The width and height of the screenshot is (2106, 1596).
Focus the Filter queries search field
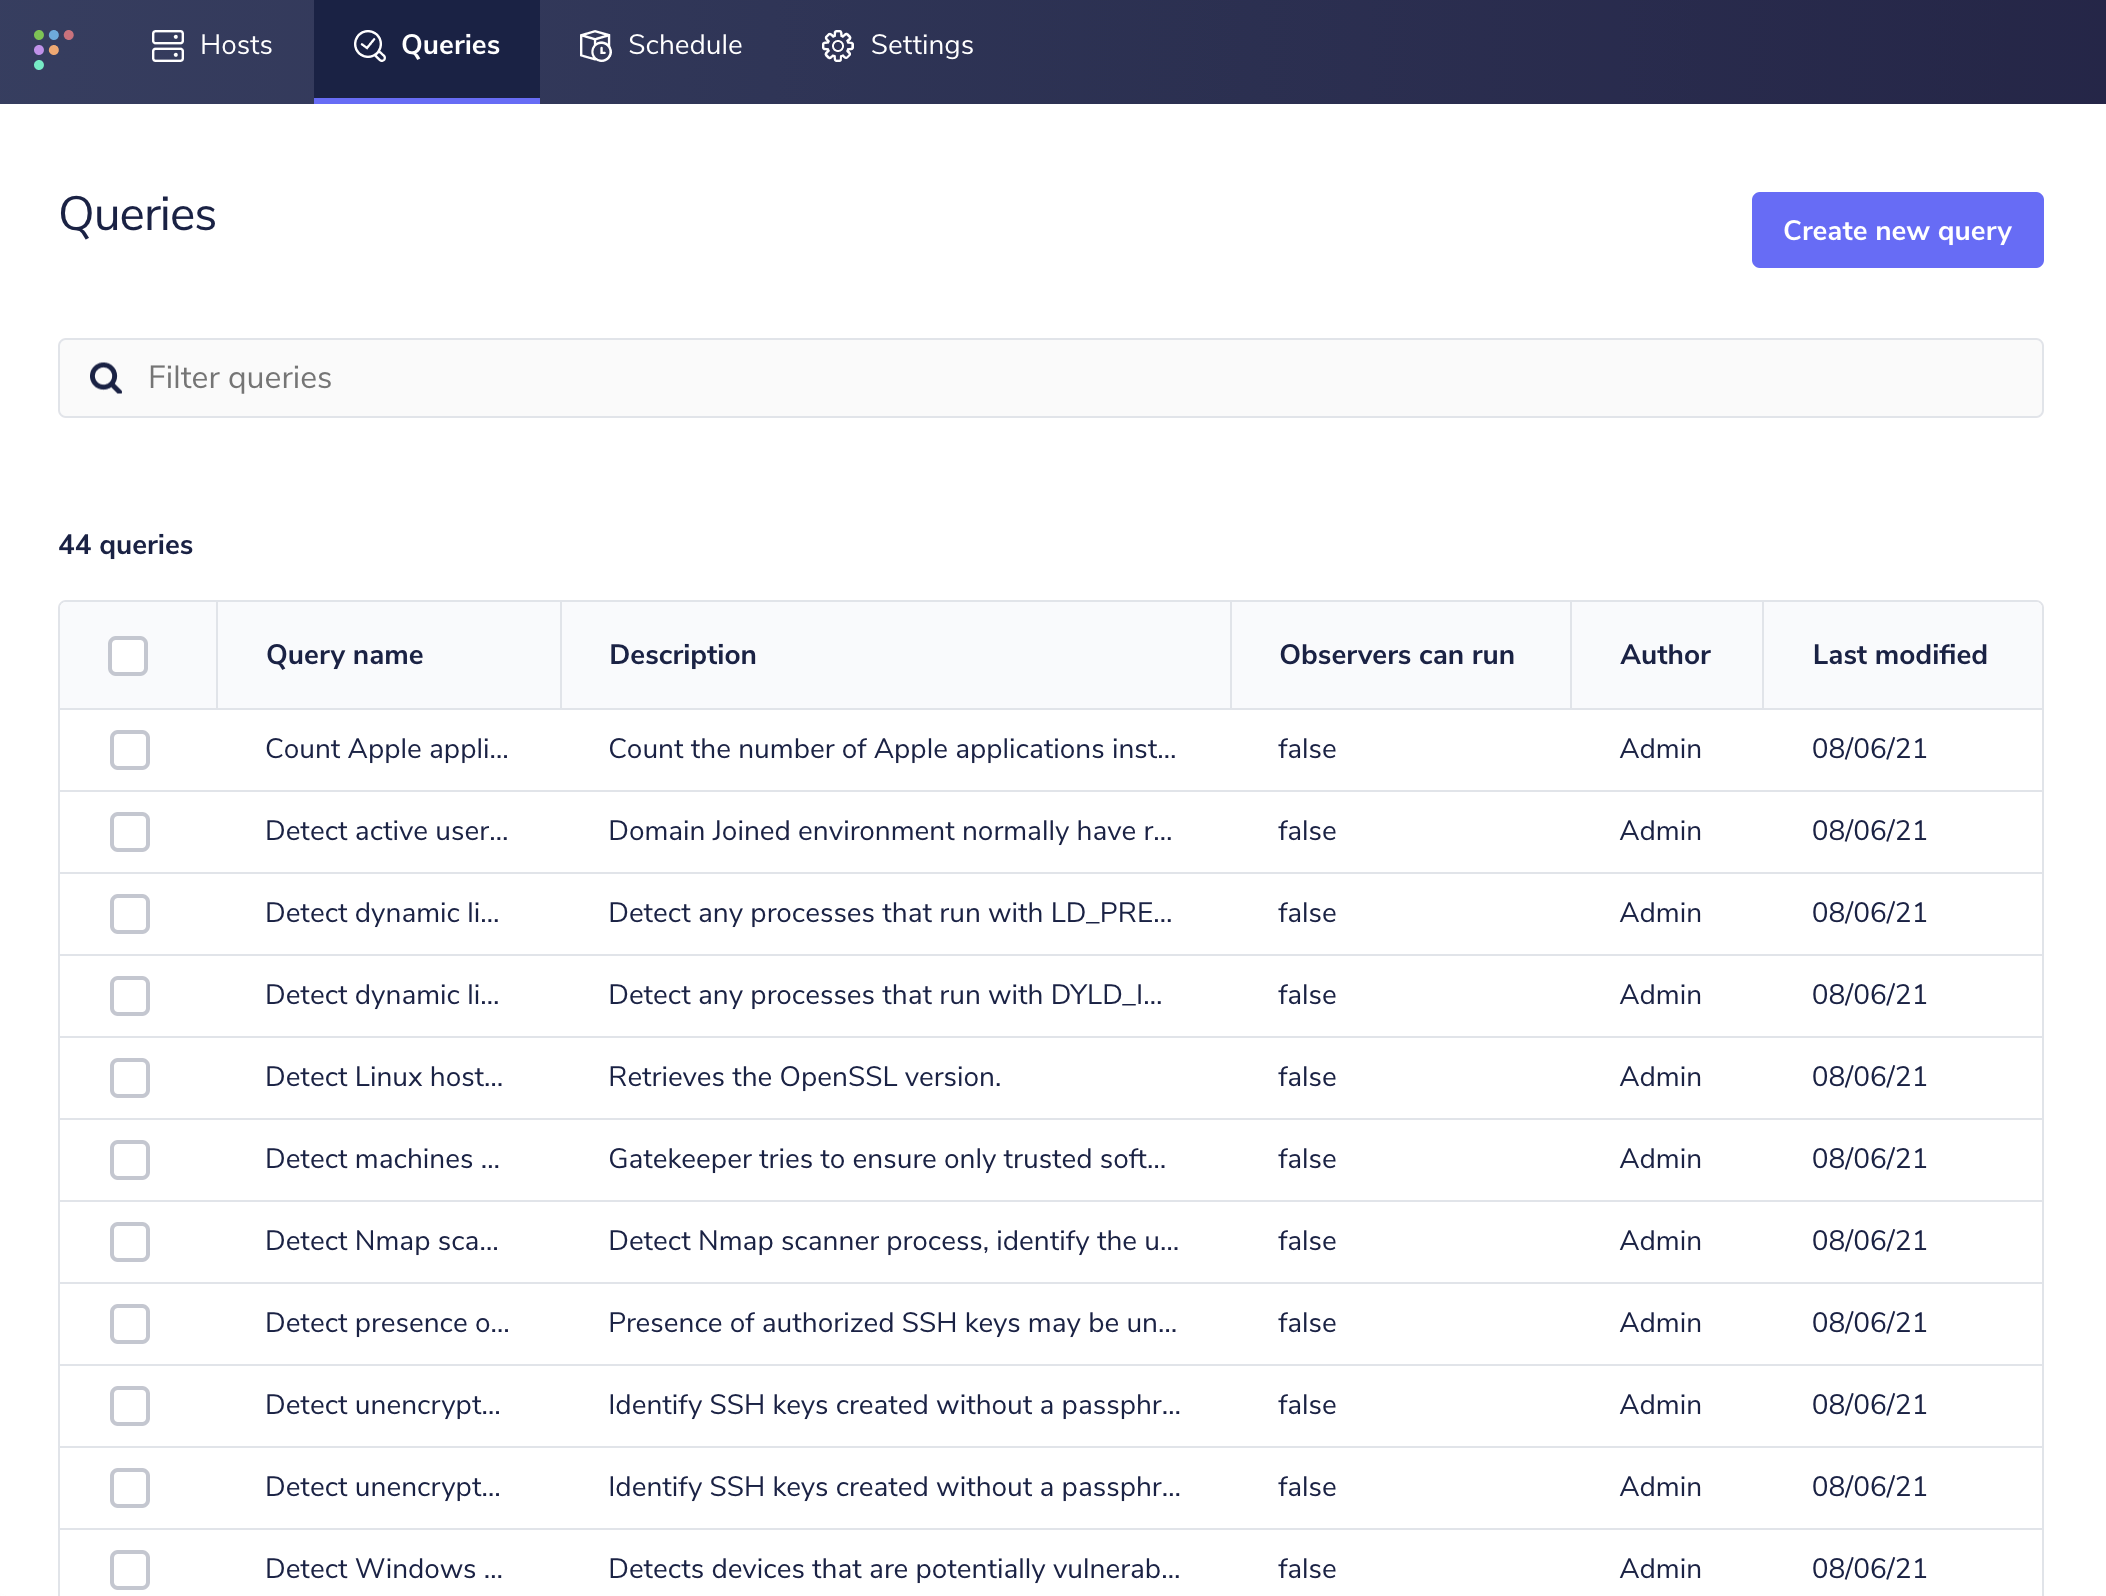click(1051, 378)
